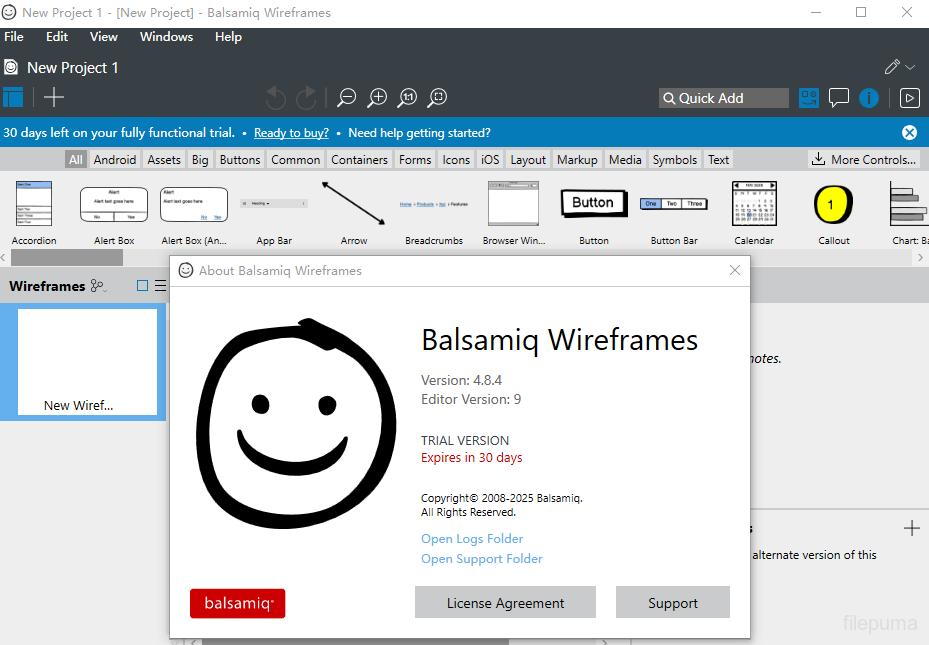Zoom in with the plus magnifier
Image resolution: width=929 pixels, height=645 pixels.
click(377, 98)
